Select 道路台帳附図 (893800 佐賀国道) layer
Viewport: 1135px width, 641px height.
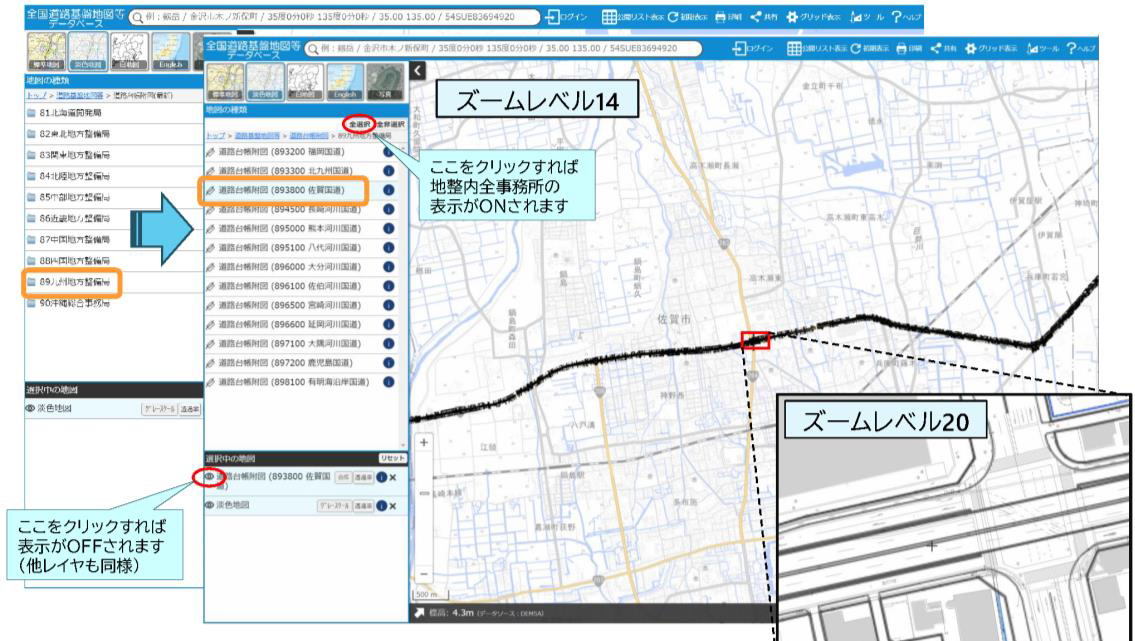coord(280,188)
